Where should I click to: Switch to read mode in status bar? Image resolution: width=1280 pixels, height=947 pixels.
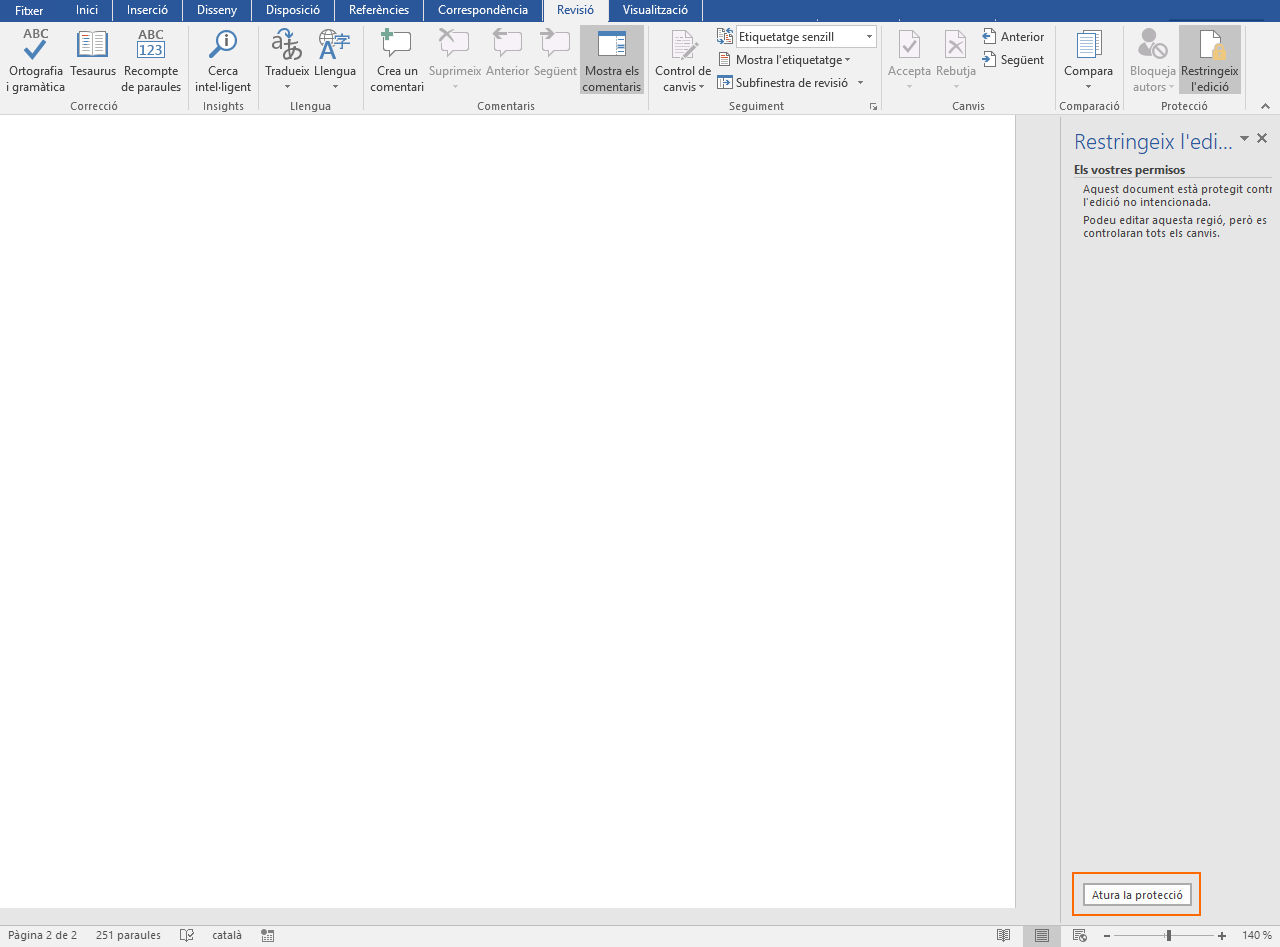[x=1004, y=935]
